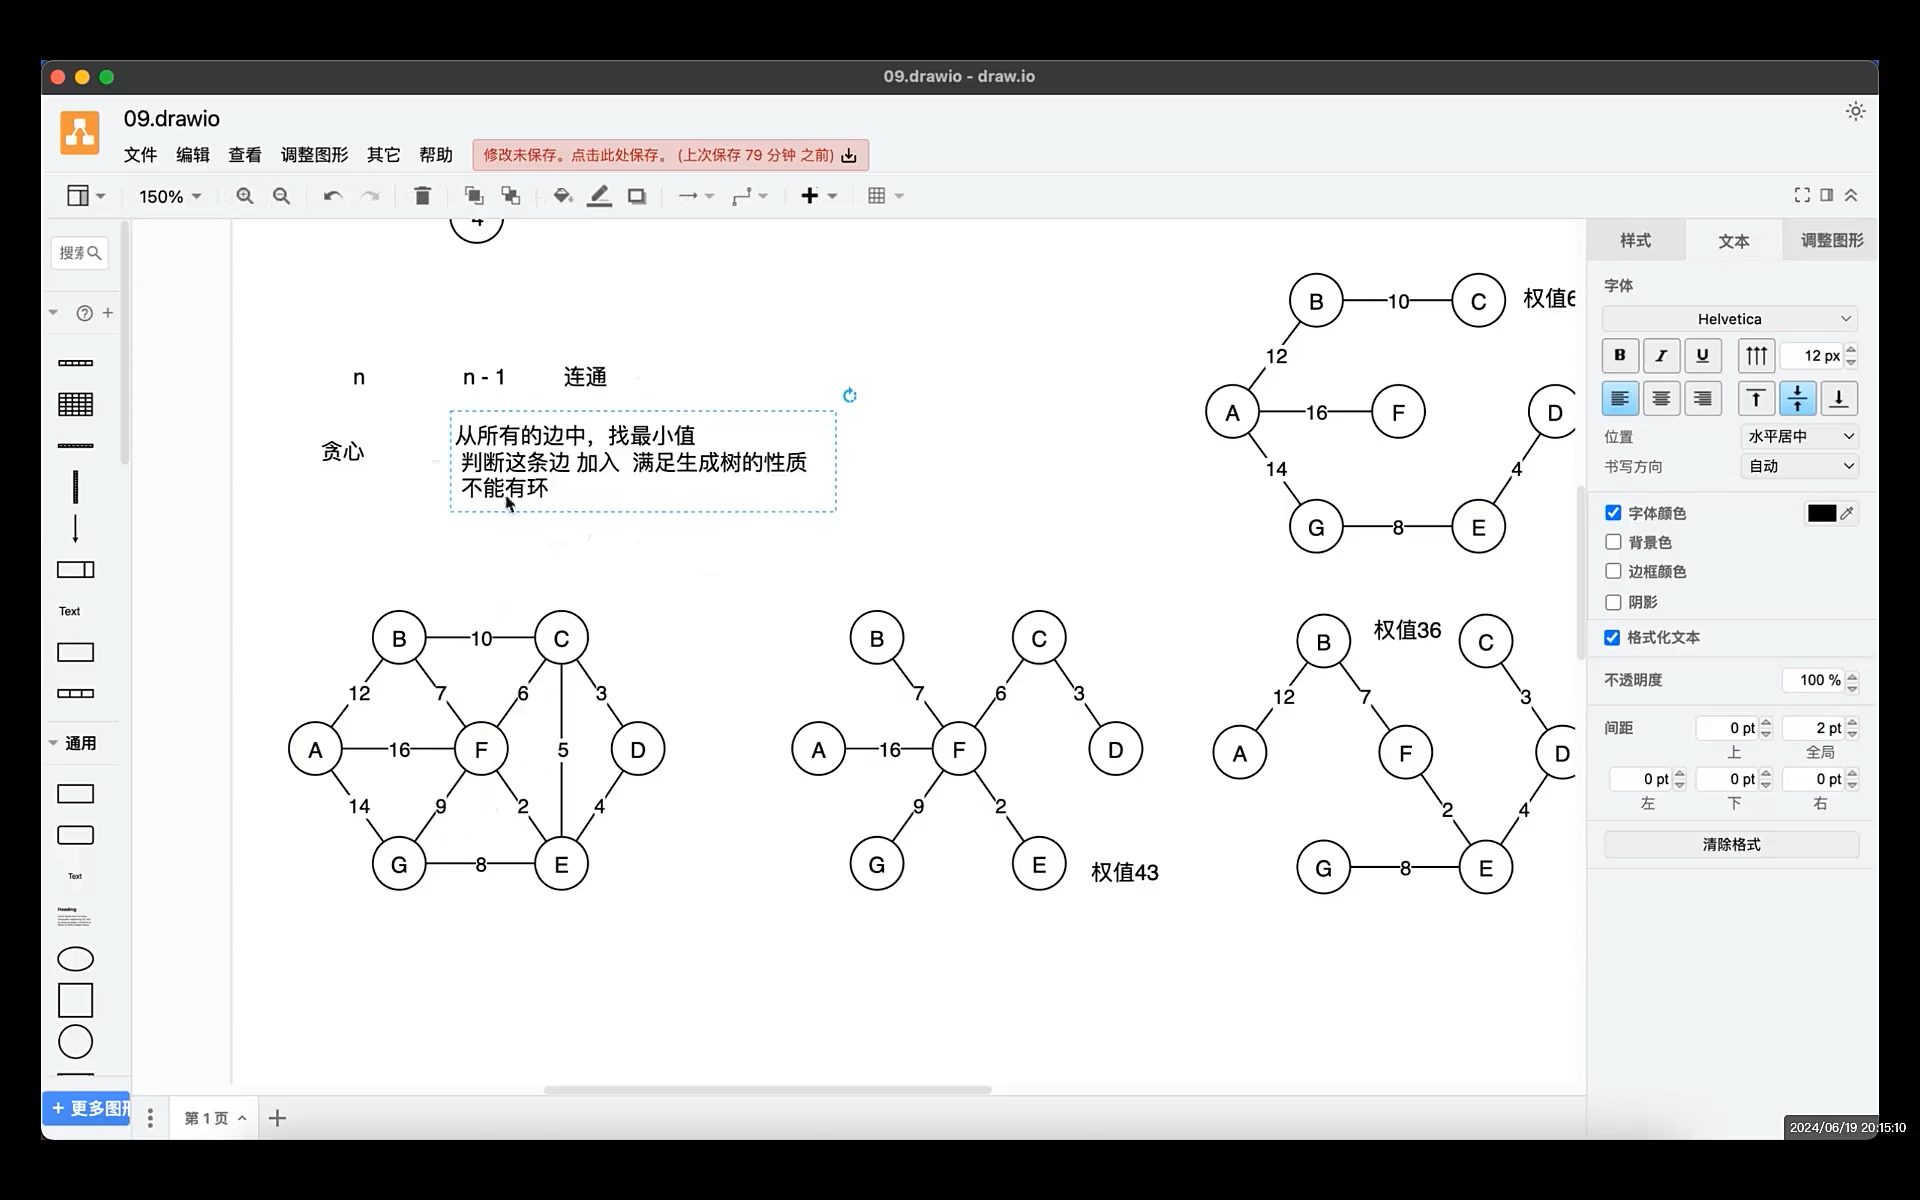This screenshot has height=1200, width=1920.
Task: Enable the 背景色 checkbox
Action: click(1613, 542)
